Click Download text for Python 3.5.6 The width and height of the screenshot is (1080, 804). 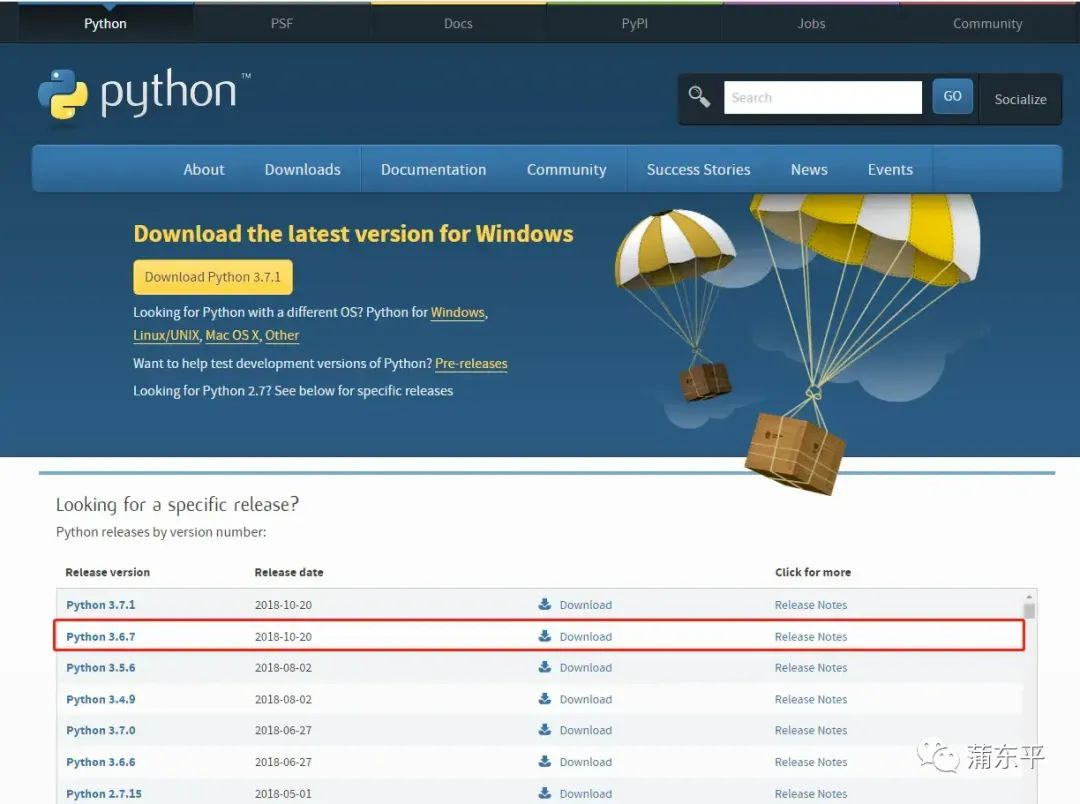tap(585, 668)
